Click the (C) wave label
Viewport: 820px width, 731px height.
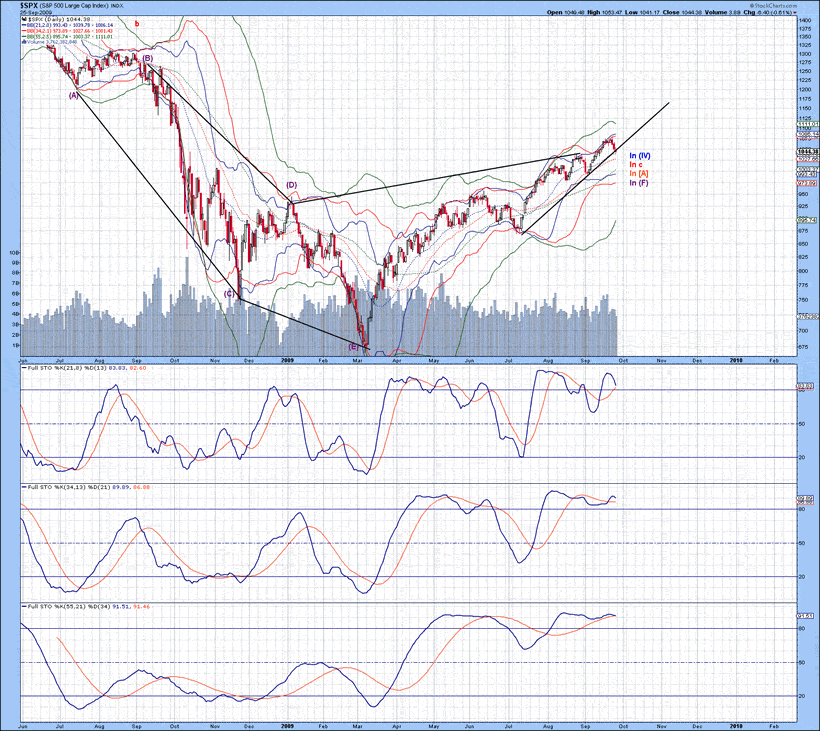[229, 294]
